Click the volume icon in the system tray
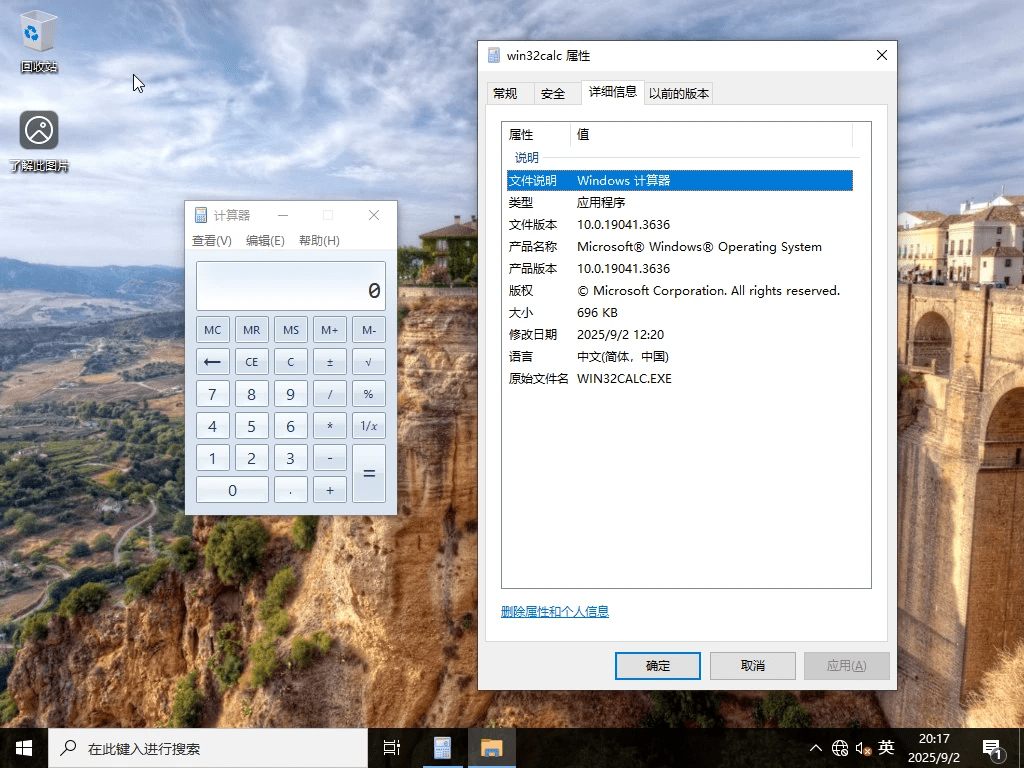 pos(862,747)
